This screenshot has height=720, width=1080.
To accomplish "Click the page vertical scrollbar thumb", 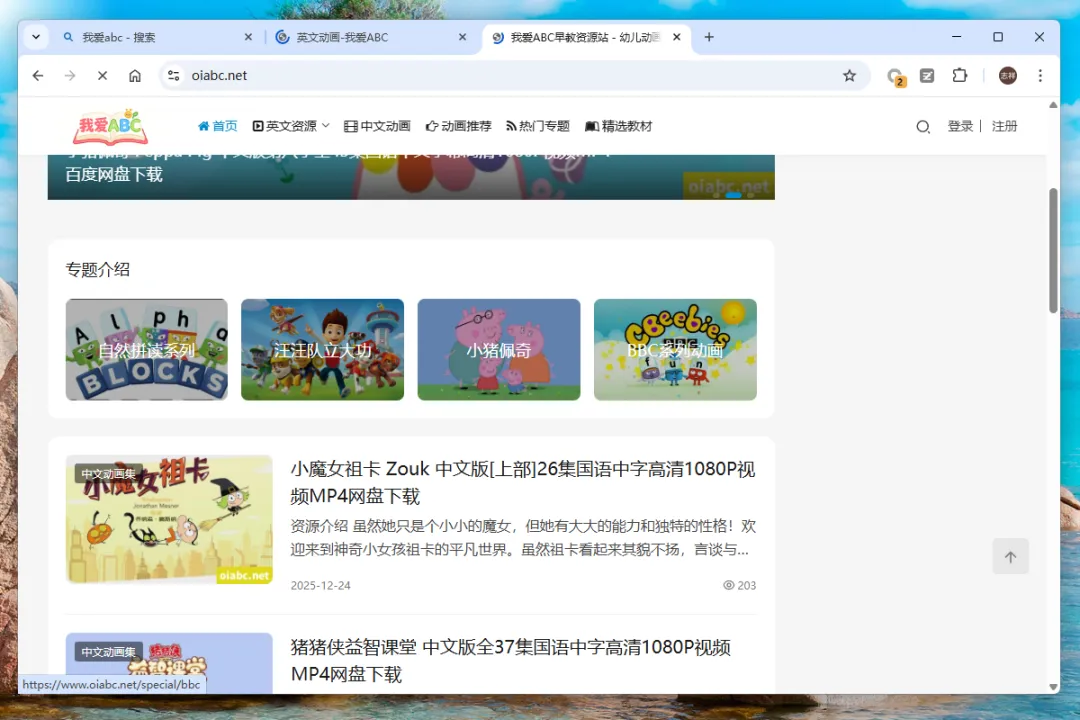I will (x=1053, y=250).
